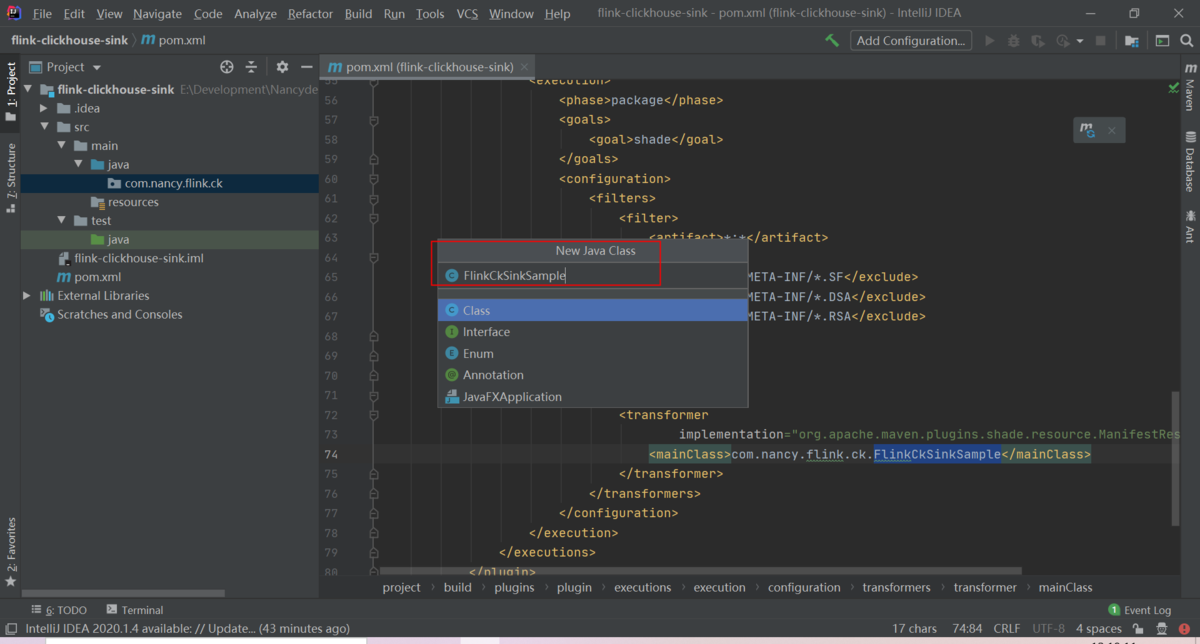Dismiss the Maven changes popup with X
The width and height of the screenshot is (1200, 644).
[x=1111, y=131]
